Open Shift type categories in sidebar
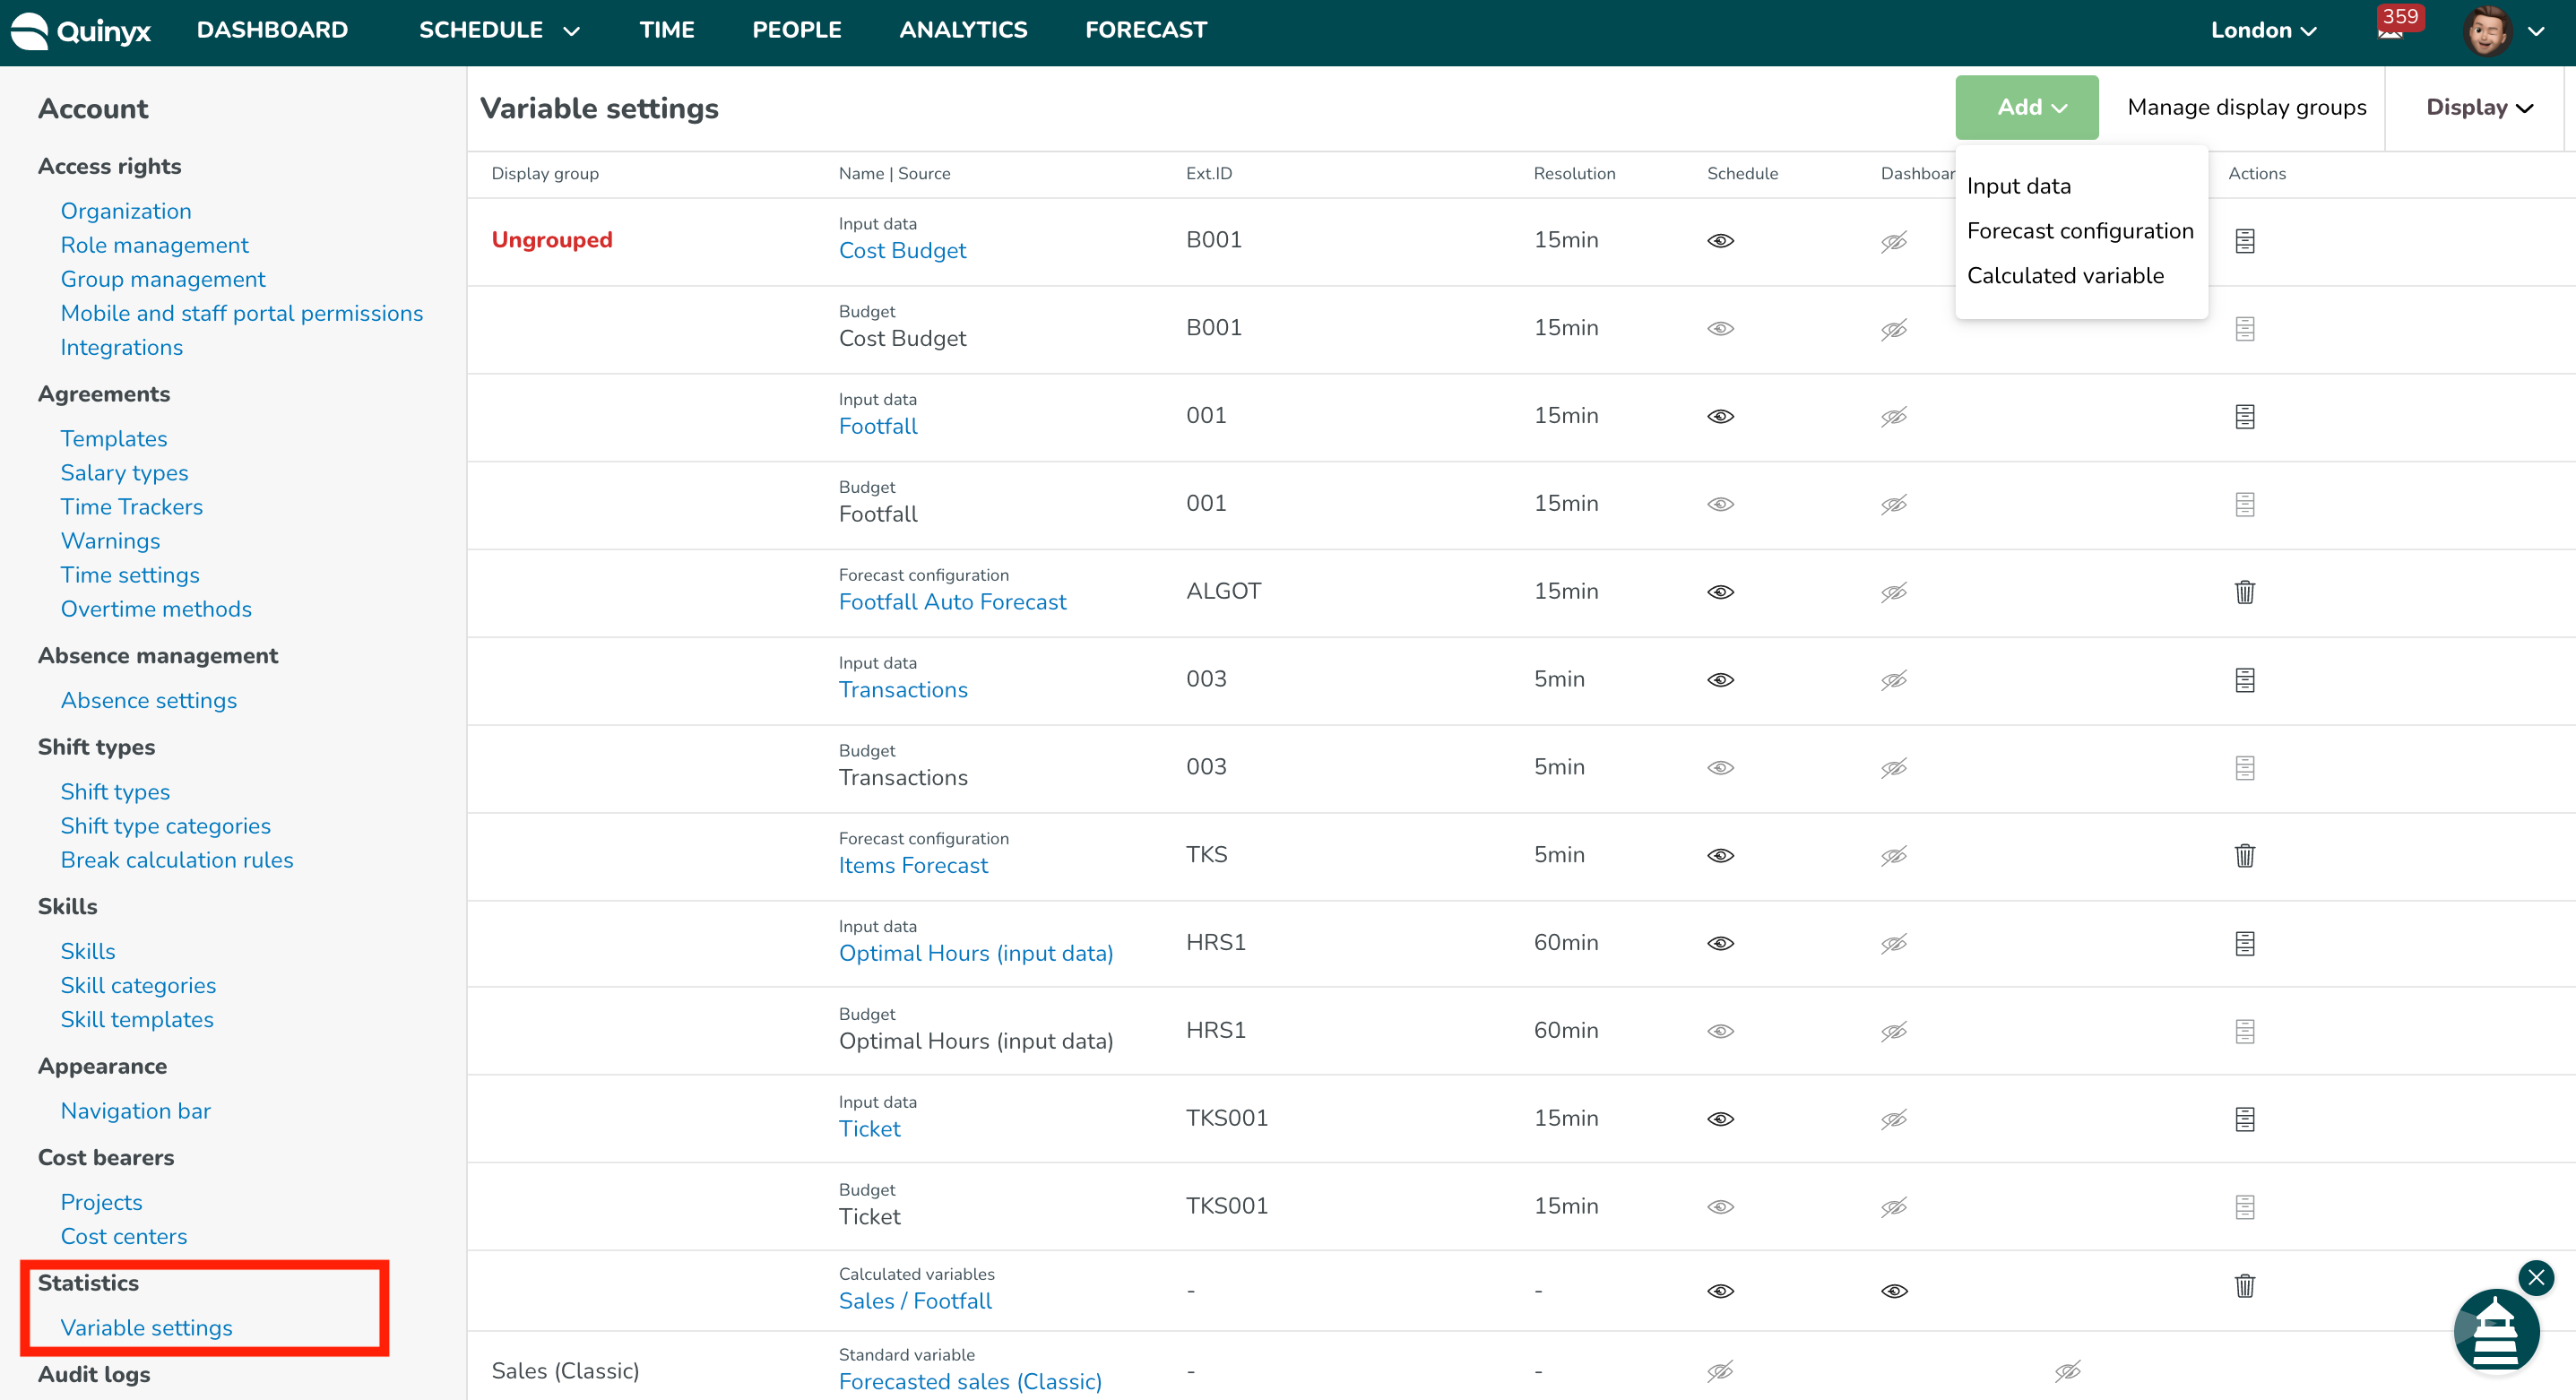Screen dimensions: 2576x1400 (x=165, y=826)
